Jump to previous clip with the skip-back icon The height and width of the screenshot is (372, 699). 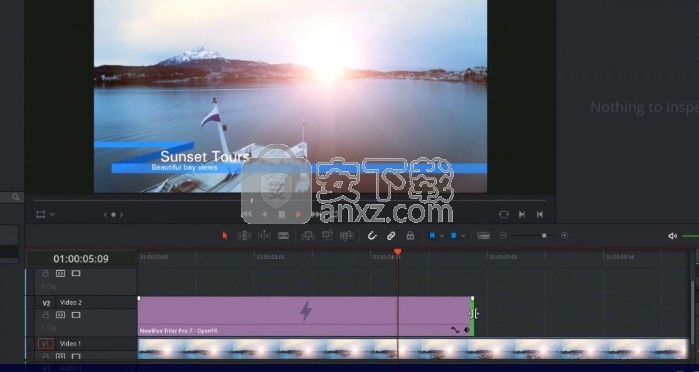click(x=540, y=215)
